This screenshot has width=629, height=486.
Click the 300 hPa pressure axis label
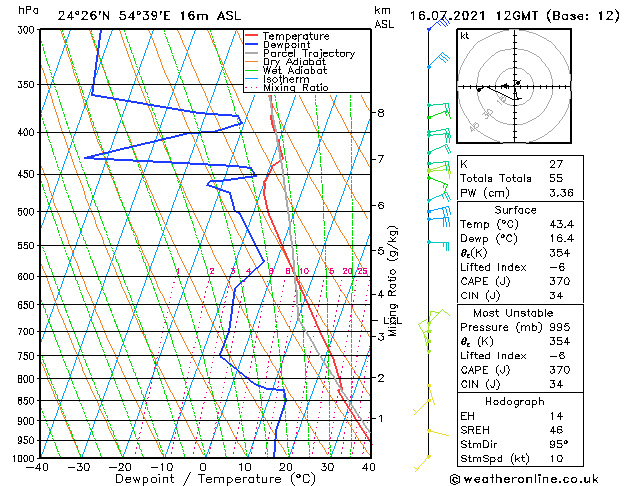coord(27,30)
